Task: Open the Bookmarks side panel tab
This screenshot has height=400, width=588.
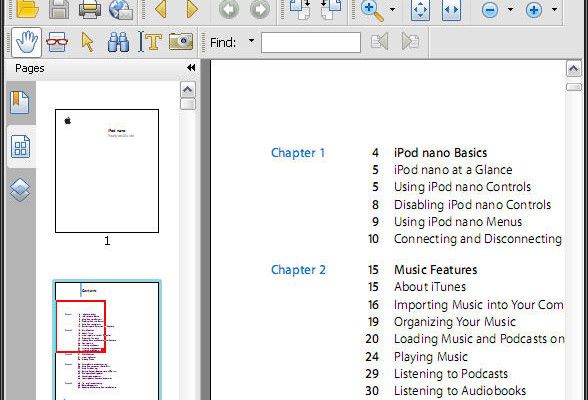Action: click(x=20, y=102)
